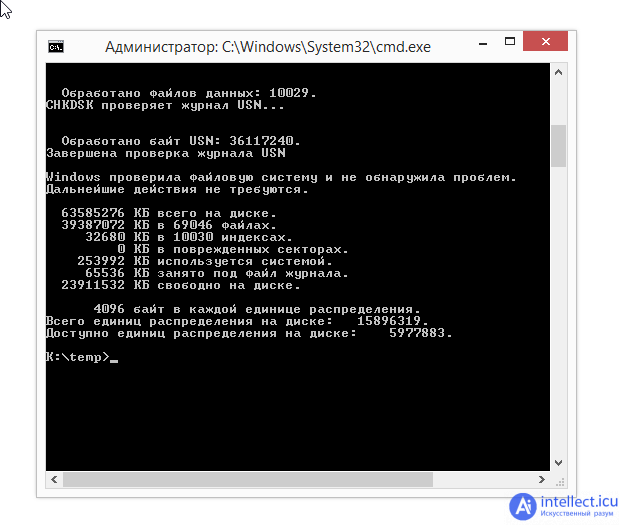This screenshot has width=620, height=525.
Task: Click the window title 'Администратор: C:\Windows\System32\cmd.exe'
Action: [268, 47]
